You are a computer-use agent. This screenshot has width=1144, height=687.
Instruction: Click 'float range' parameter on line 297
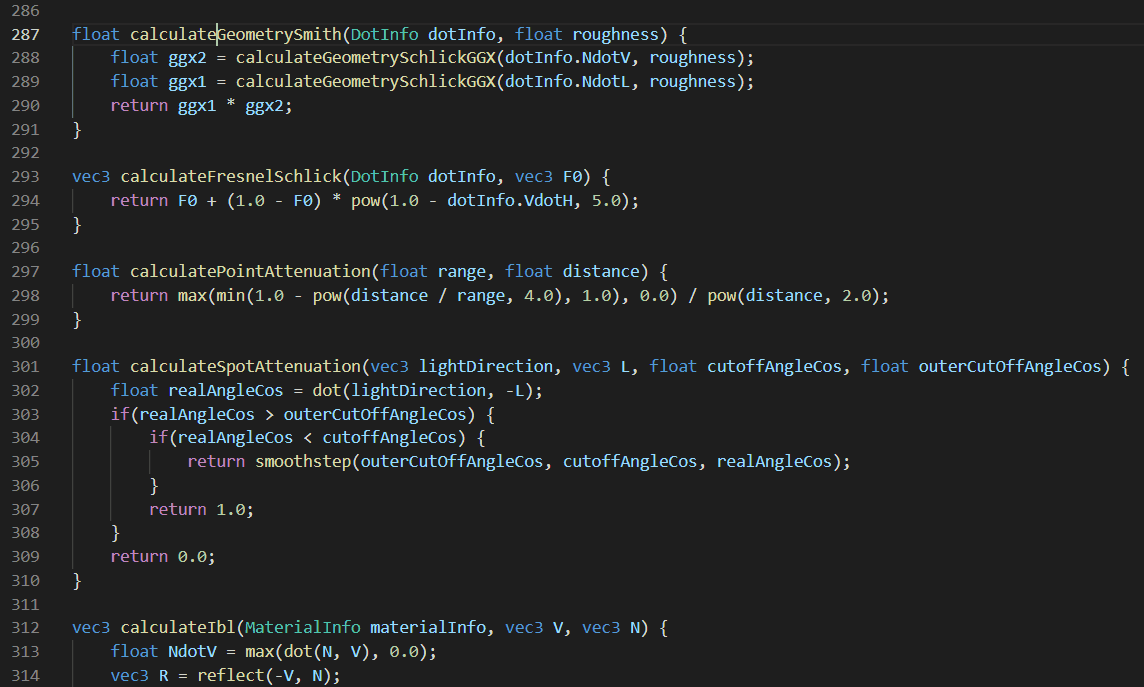(x=433, y=271)
